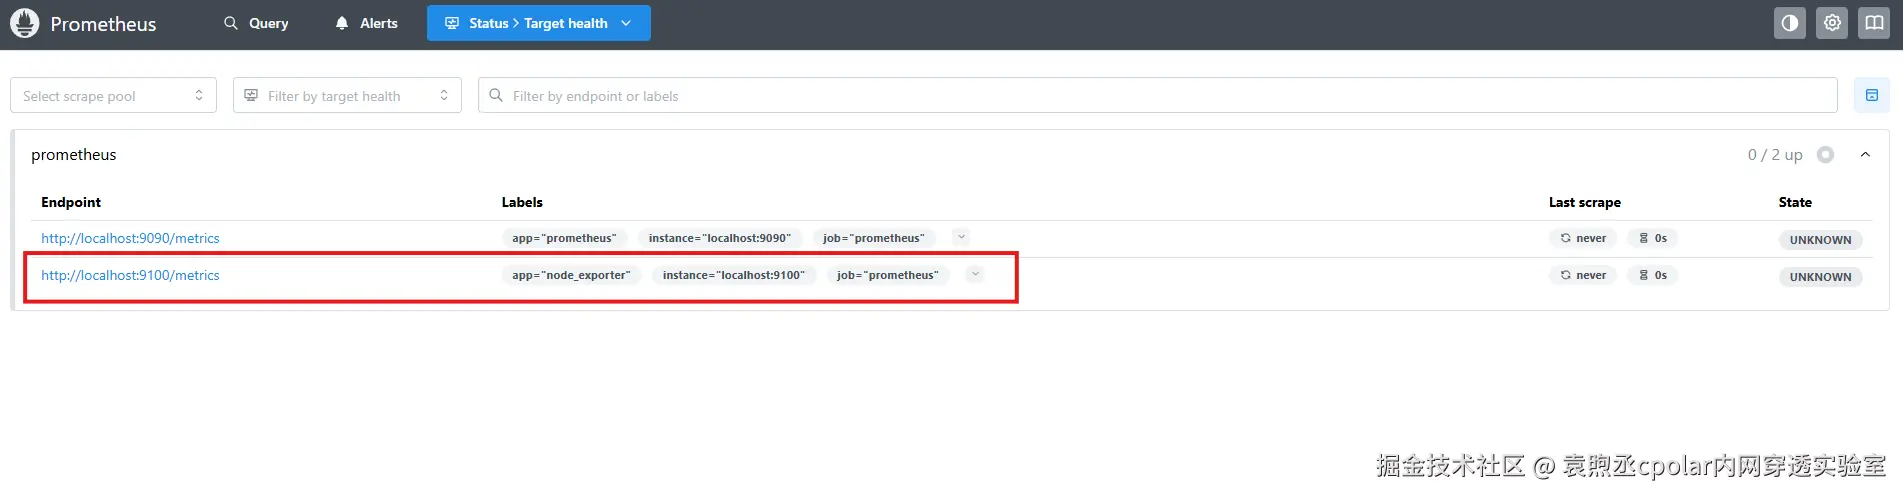Click the prometheus pool name
The image size is (1903, 497).
point(74,155)
